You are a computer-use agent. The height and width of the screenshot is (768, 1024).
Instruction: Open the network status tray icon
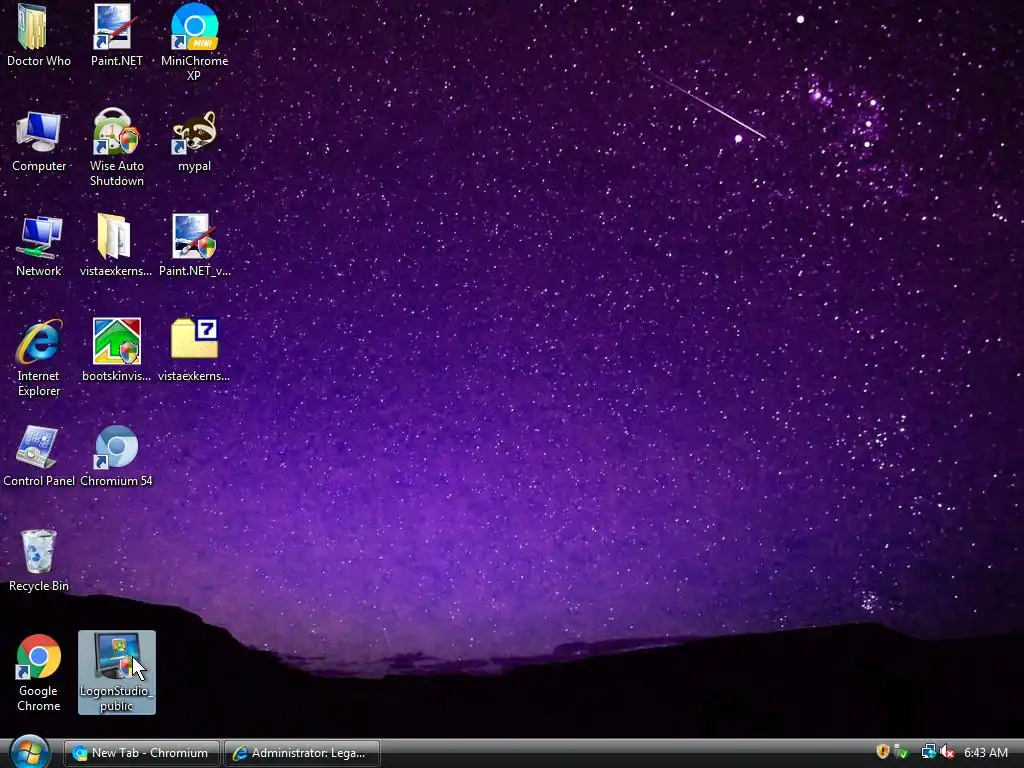(928, 752)
